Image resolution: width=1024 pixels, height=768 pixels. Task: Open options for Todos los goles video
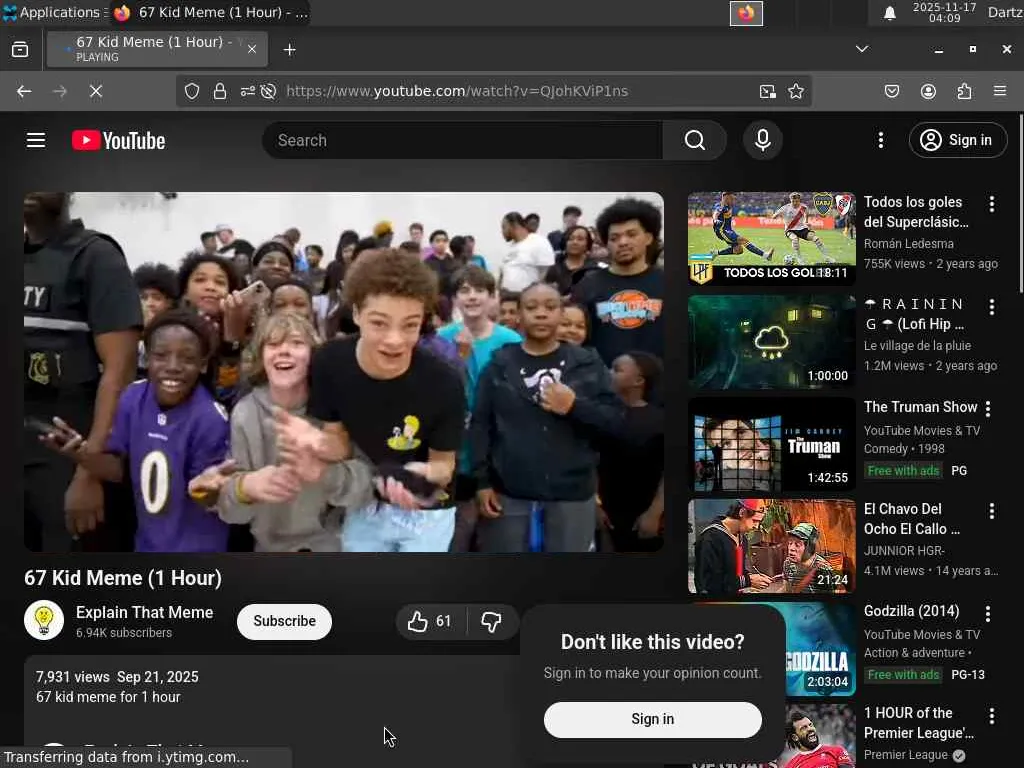[991, 204]
